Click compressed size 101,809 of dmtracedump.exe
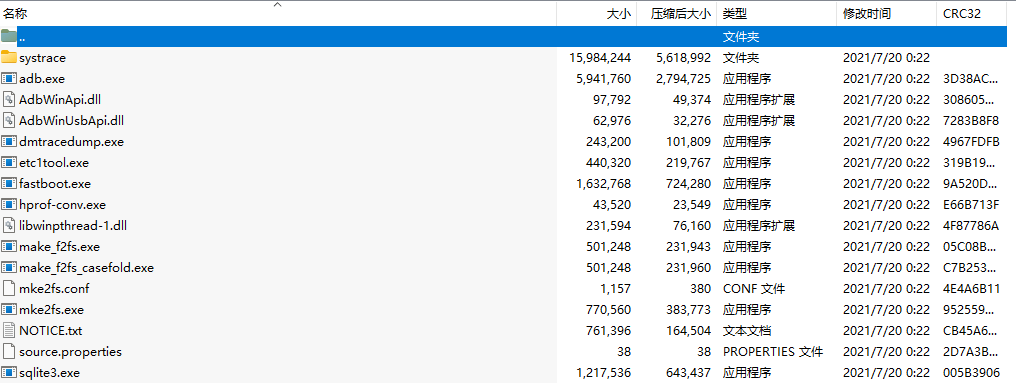 click(689, 141)
